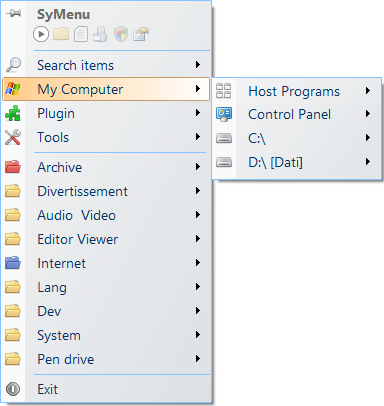Expand the Editor Viewer submenu arrow

(198, 239)
